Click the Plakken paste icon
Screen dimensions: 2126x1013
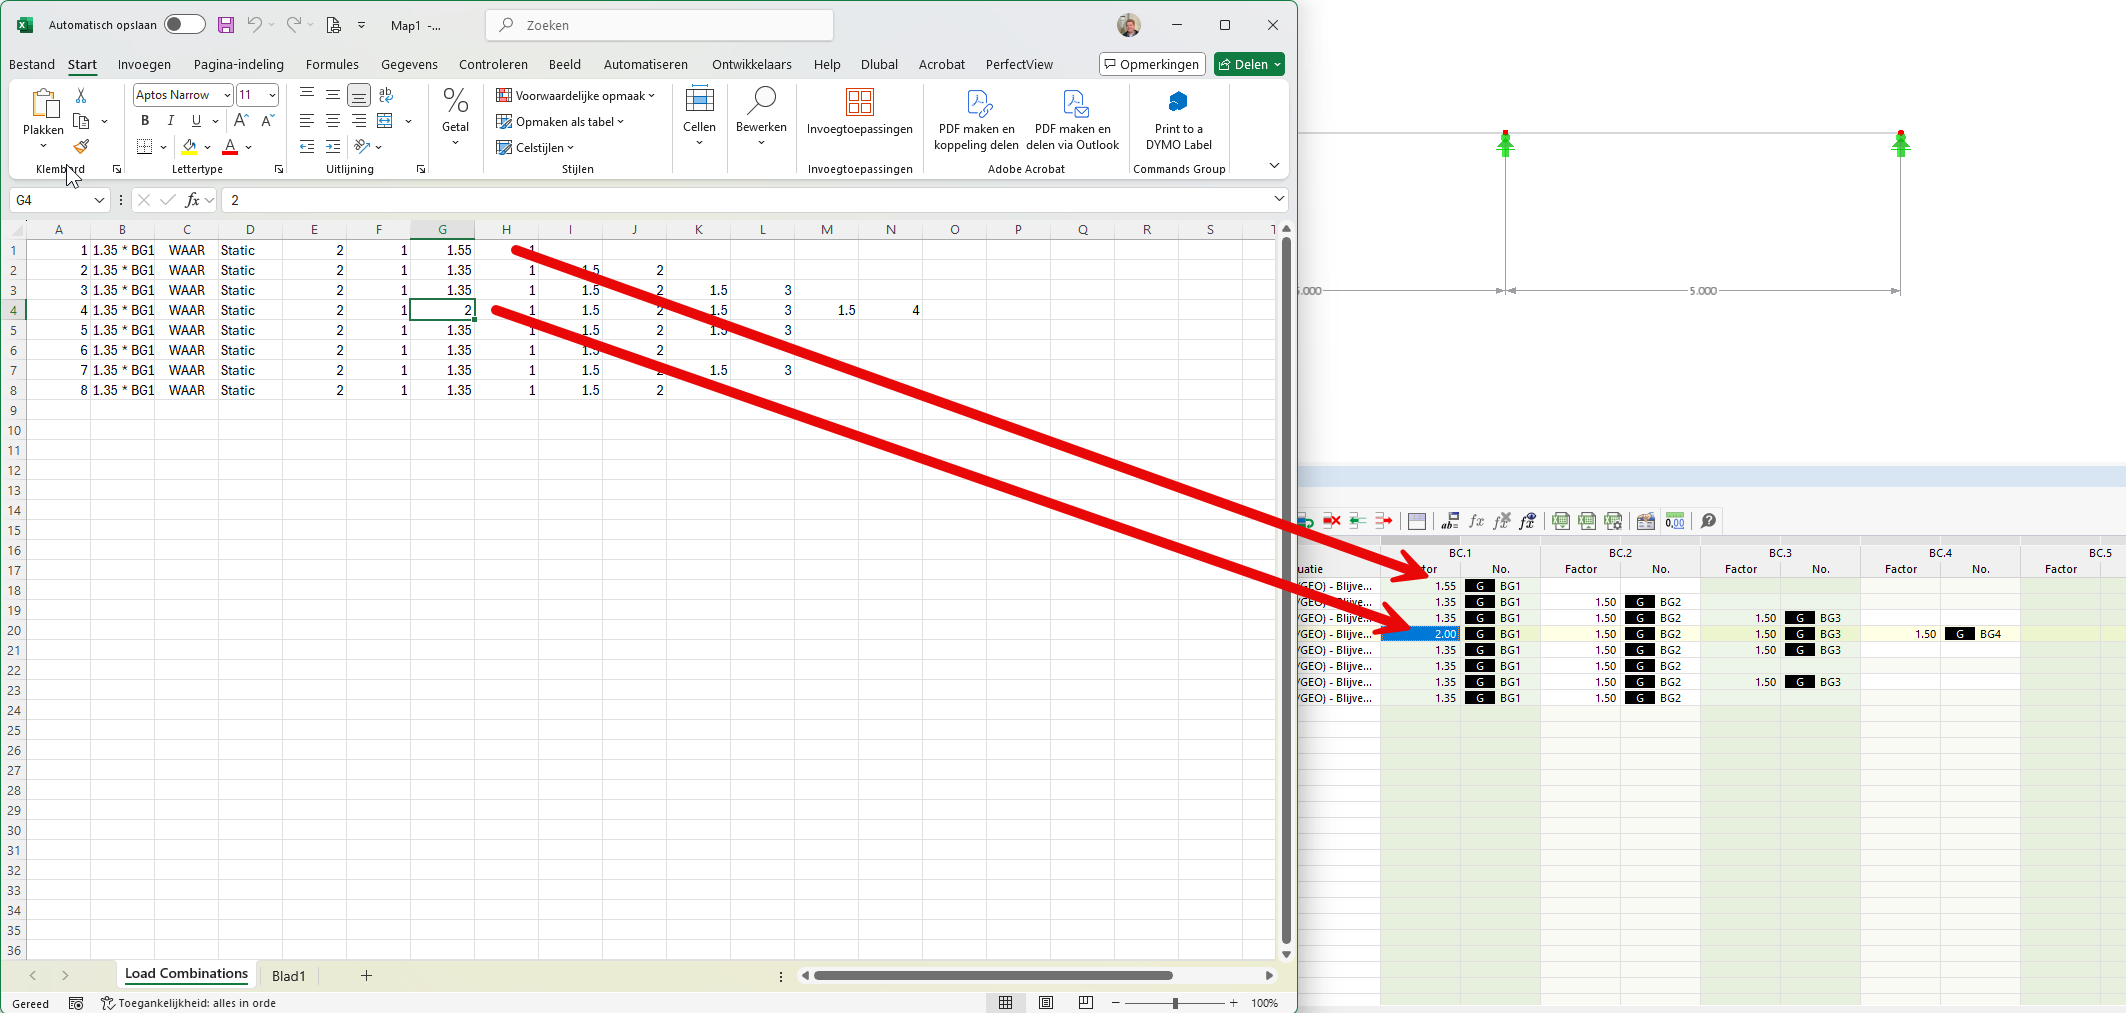44,104
